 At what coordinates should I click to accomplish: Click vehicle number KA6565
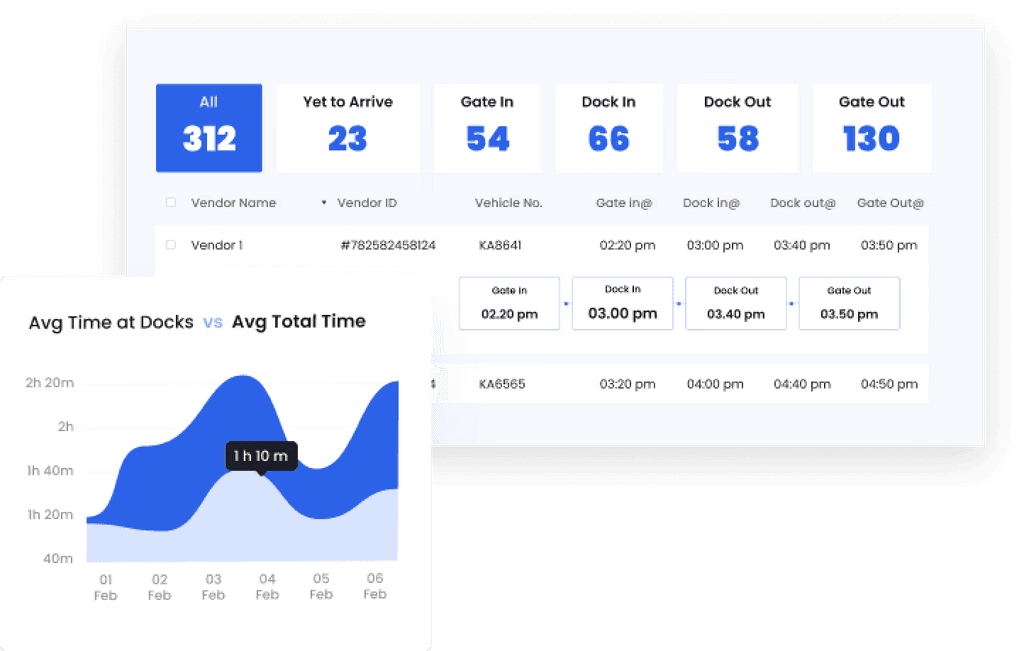coord(502,384)
